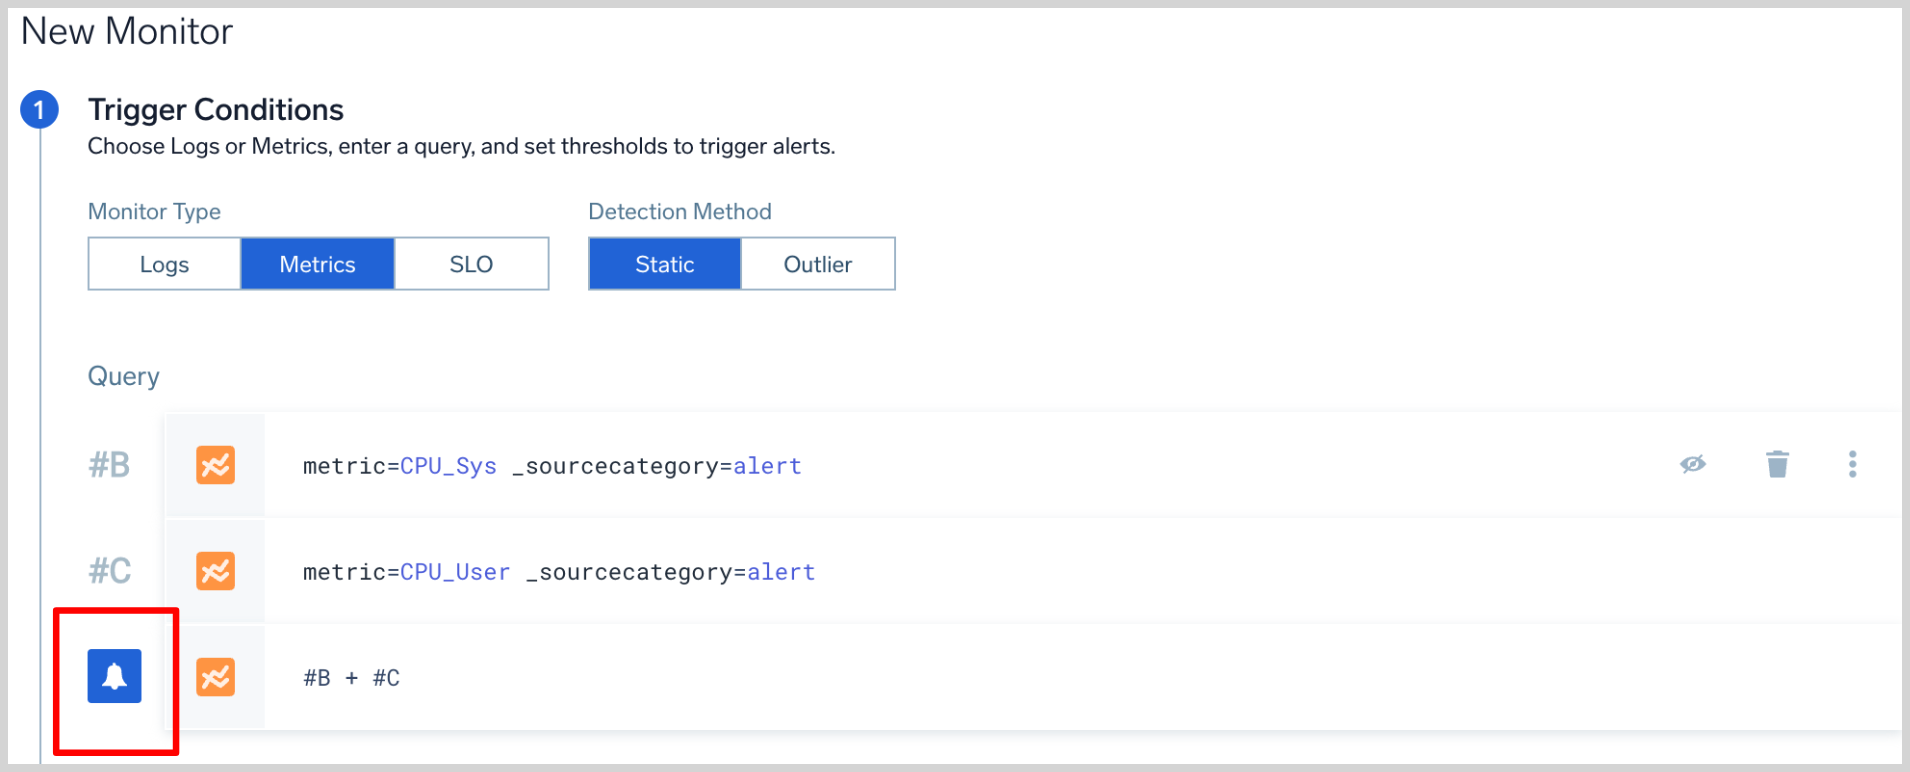This screenshot has height=772, width=1910.
Task: Click the #B row label
Action: coord(109,464)
